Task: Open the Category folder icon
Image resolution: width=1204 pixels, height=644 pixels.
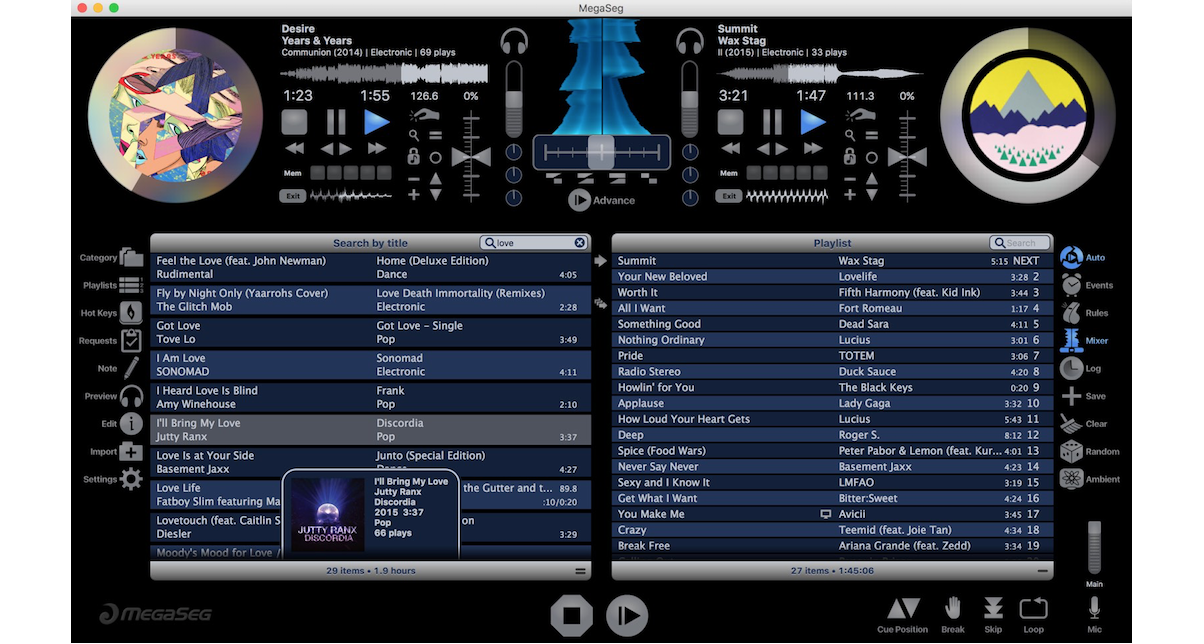Action: 131,258
